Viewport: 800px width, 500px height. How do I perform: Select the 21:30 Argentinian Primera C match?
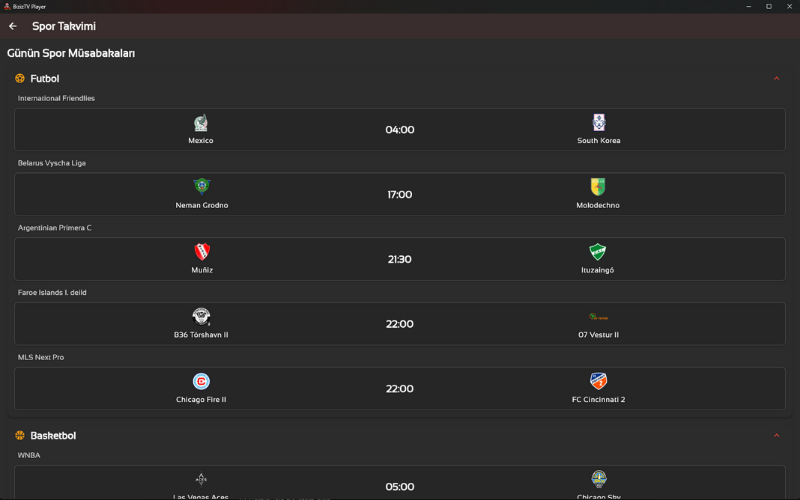pos(400,259)
